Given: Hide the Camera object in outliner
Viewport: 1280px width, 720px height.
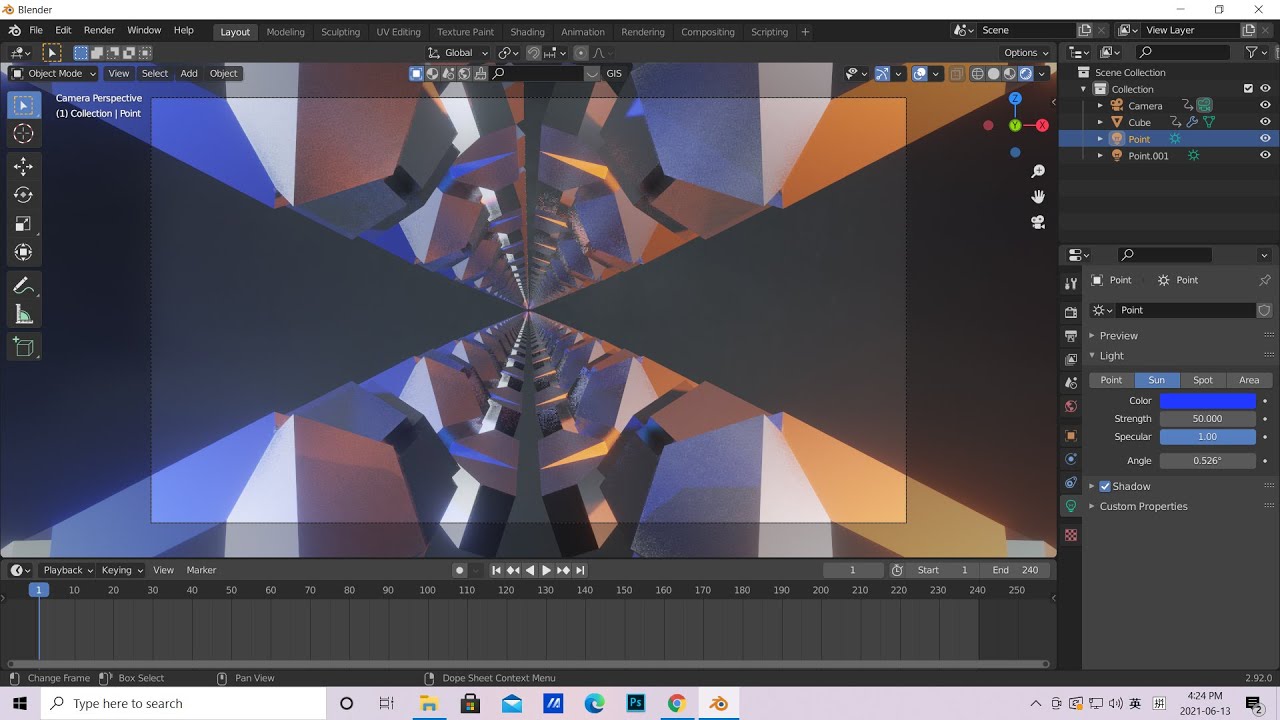Looking at the screenshot, I should (x=1265, y=106).
